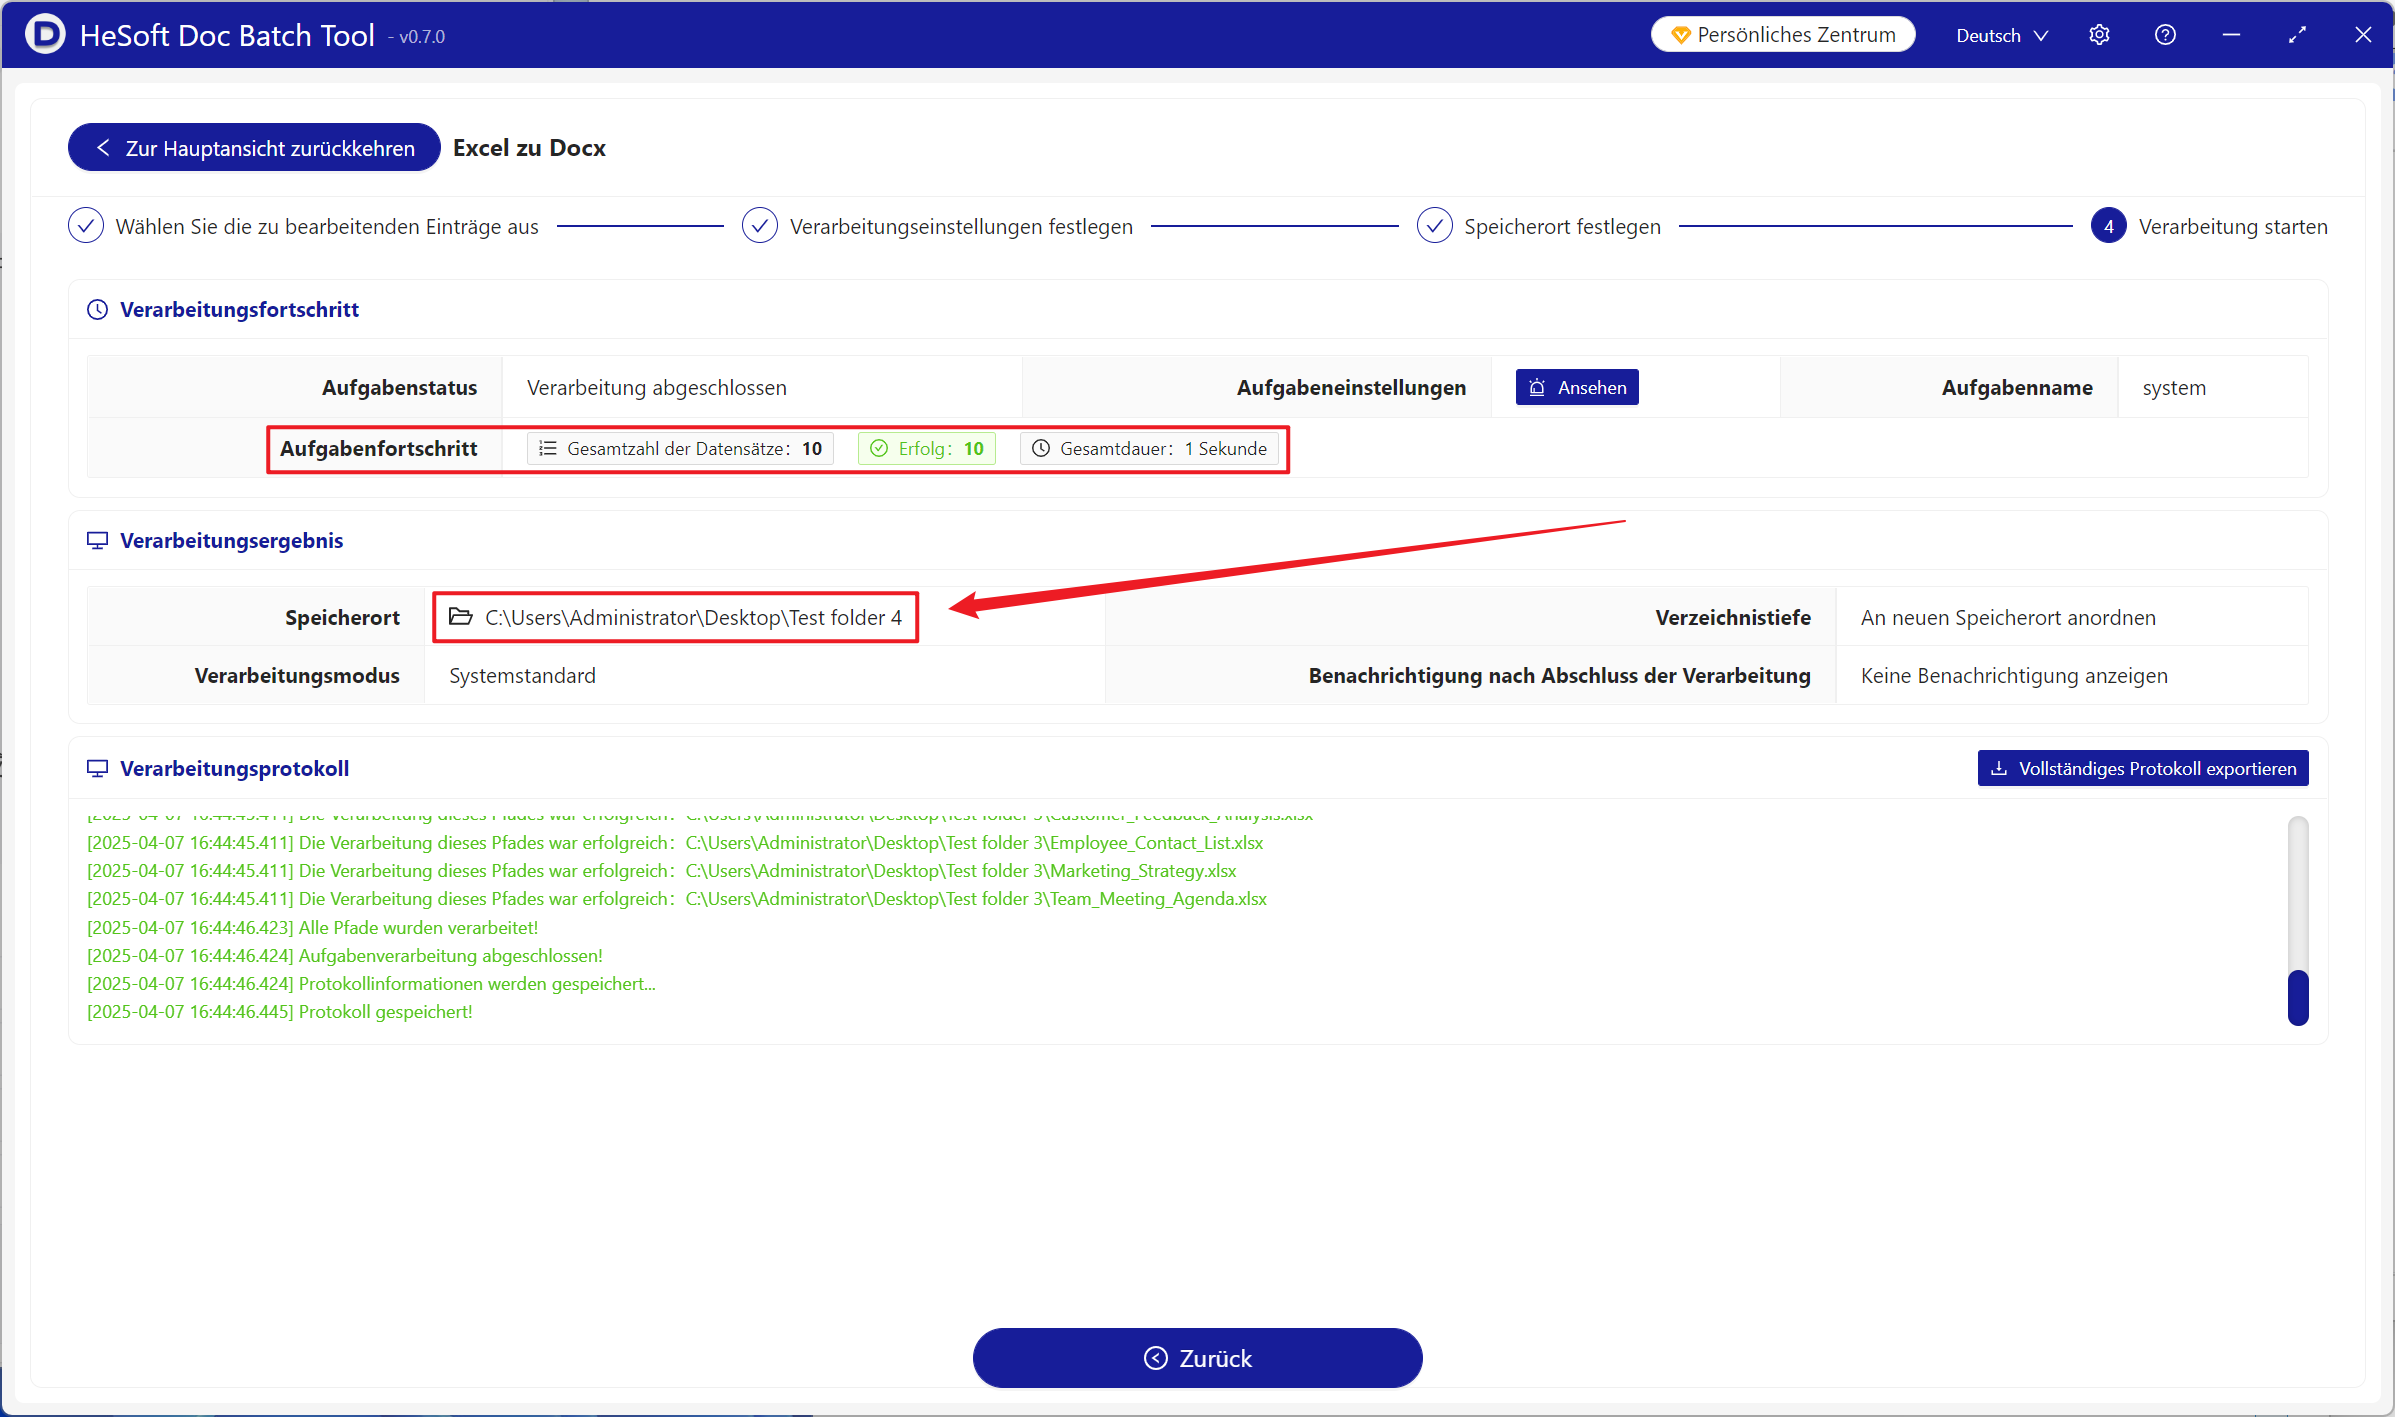This screenshot has height=1417, width=2395.
Task: Click the Verarbeitungsprotokoll section heading
Action: (x=234, y=769)
